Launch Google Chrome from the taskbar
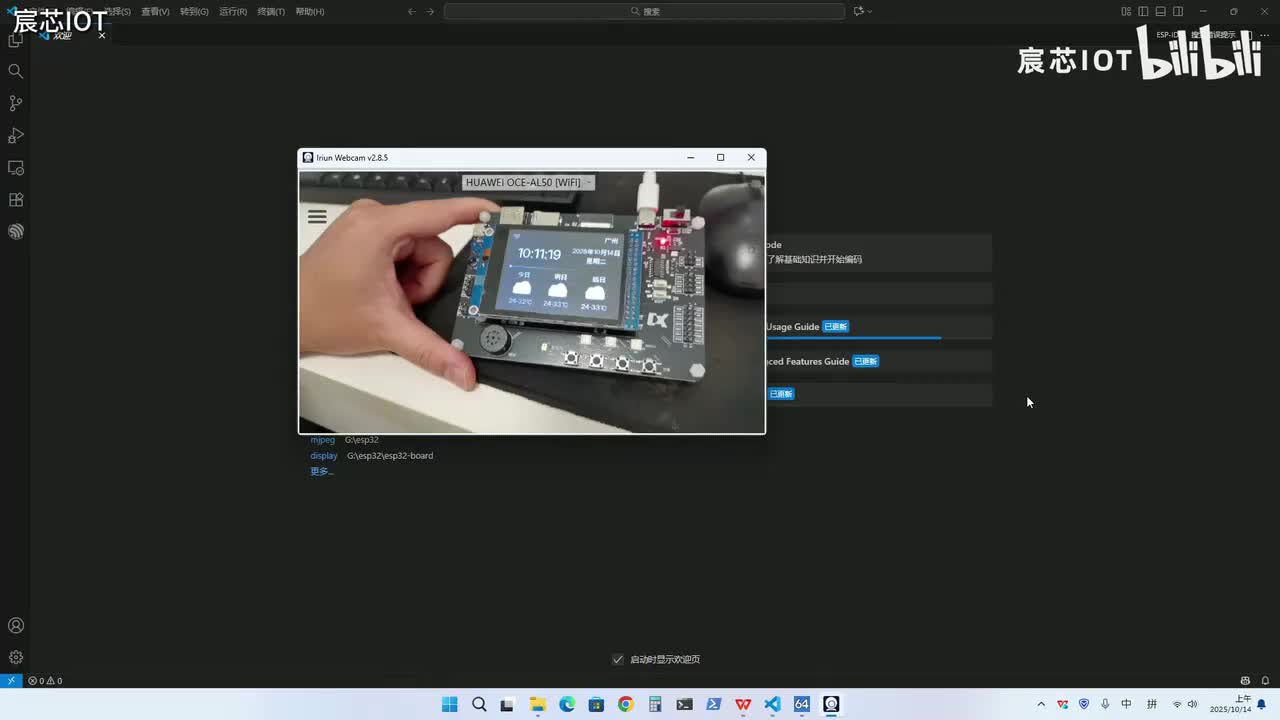This screenshot has height=720, width=1280. (625, 704)
